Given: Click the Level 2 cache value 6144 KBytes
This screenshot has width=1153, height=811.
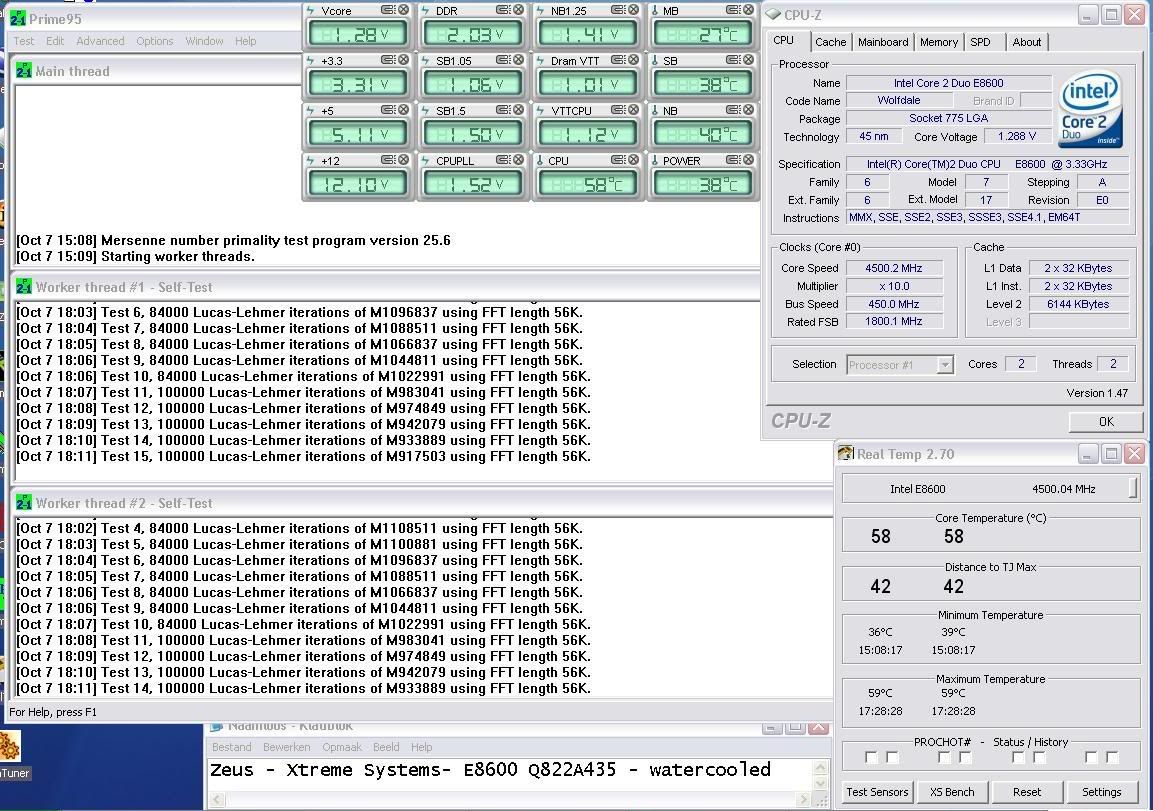Looking at the screenshot, I should click(1078, 304).
